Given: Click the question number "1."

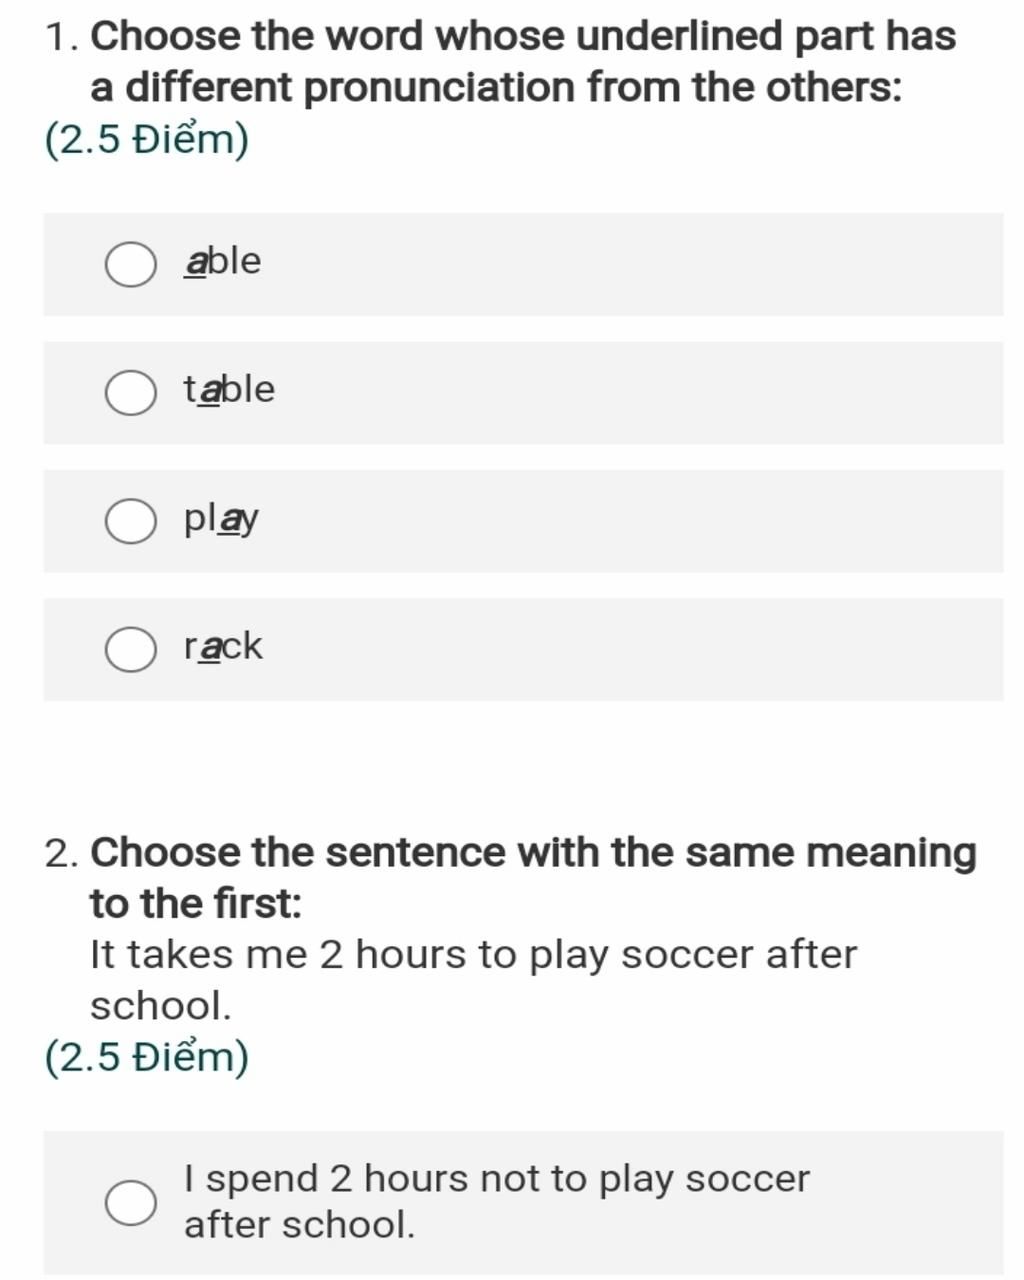Looking at the screenshot, I should click(62, 37).
